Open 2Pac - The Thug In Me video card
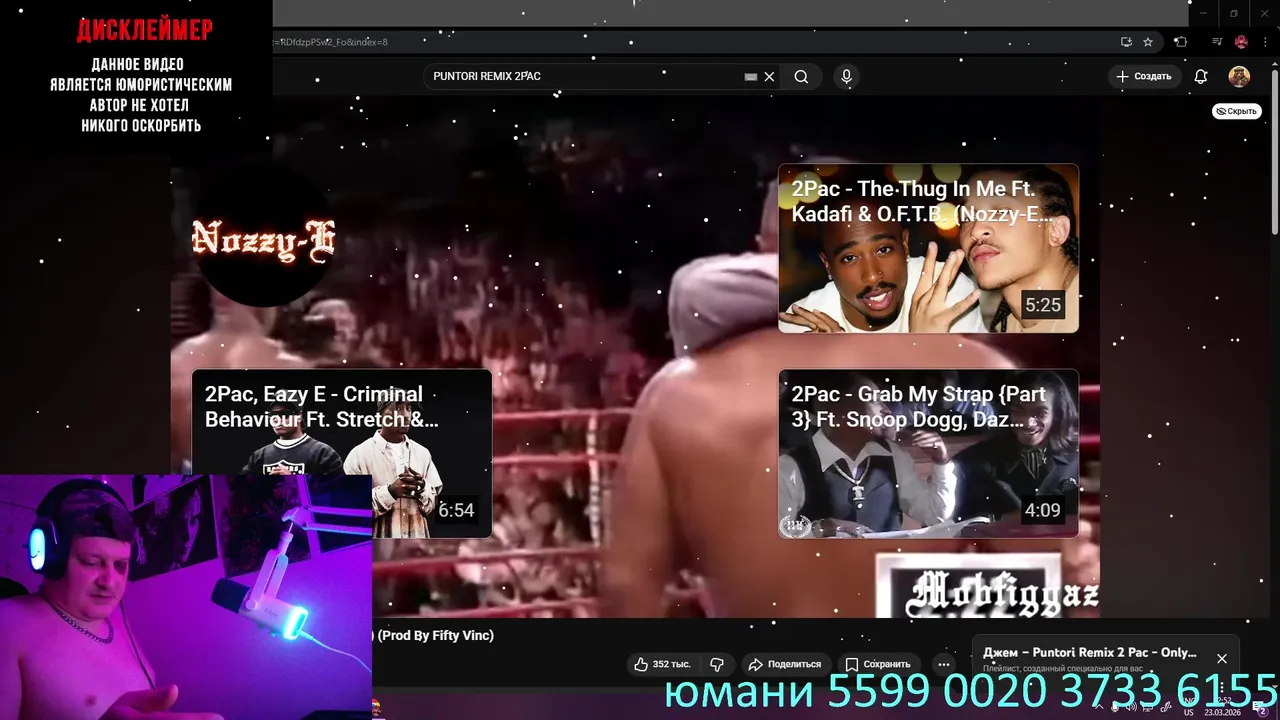 pyautogui.click(x=928, y=248)
